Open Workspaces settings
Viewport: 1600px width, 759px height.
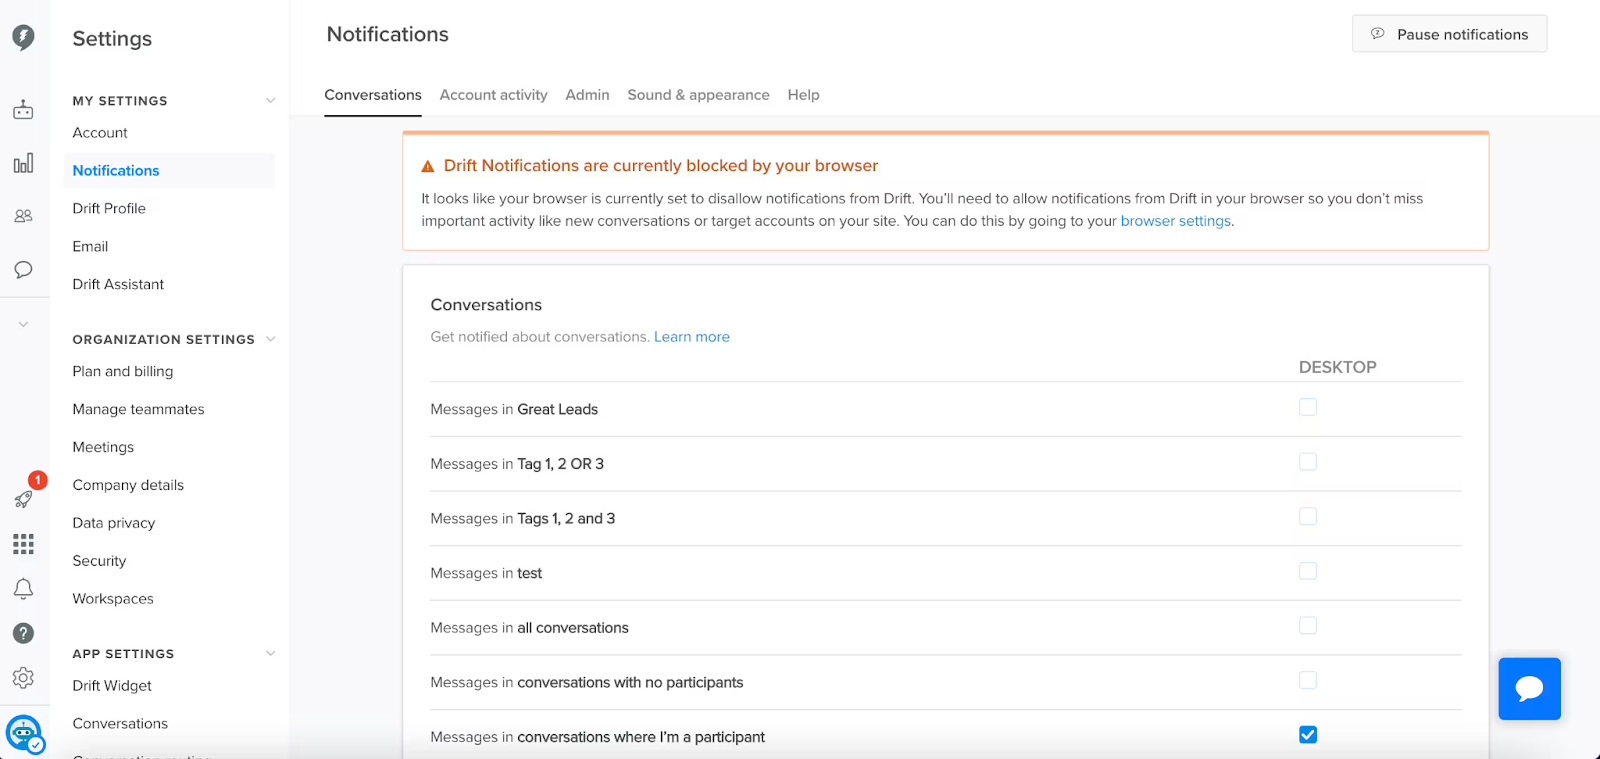pos(113,600)
